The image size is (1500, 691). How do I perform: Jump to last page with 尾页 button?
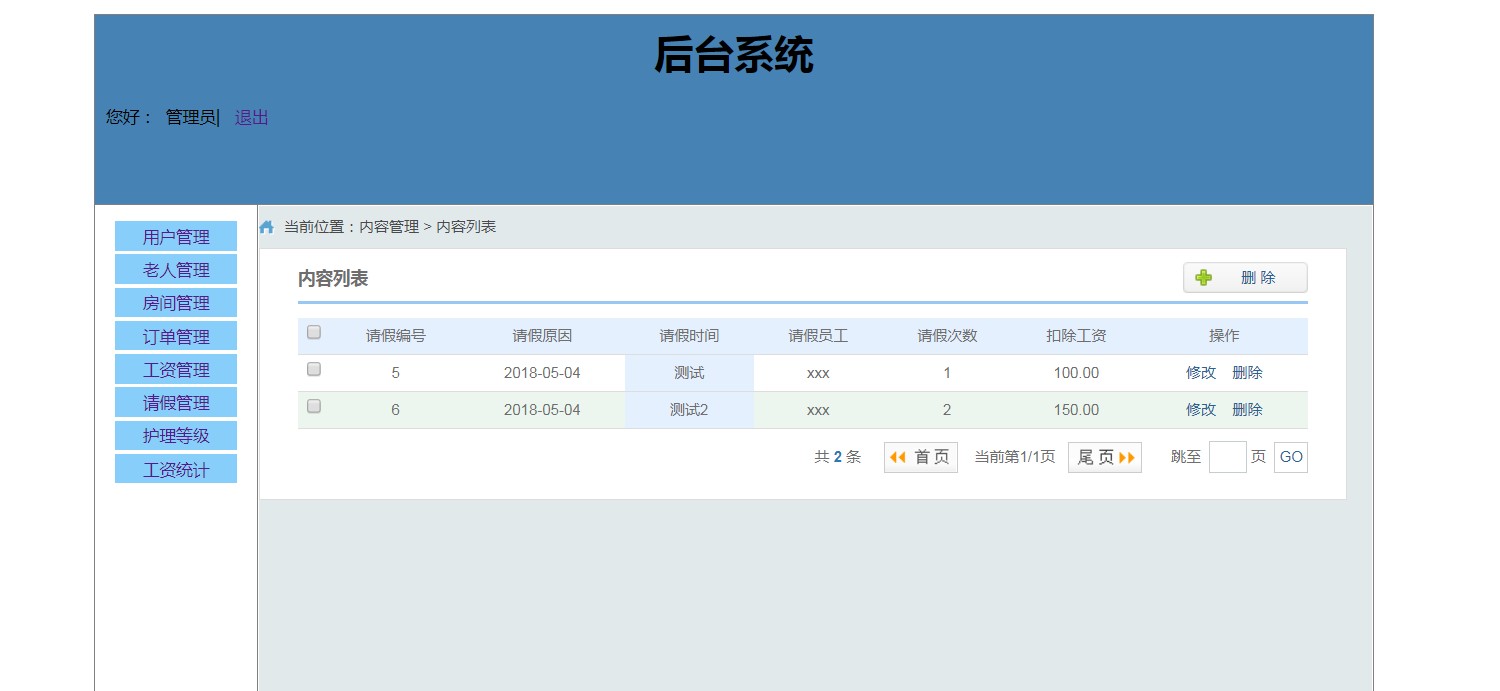1104,457
